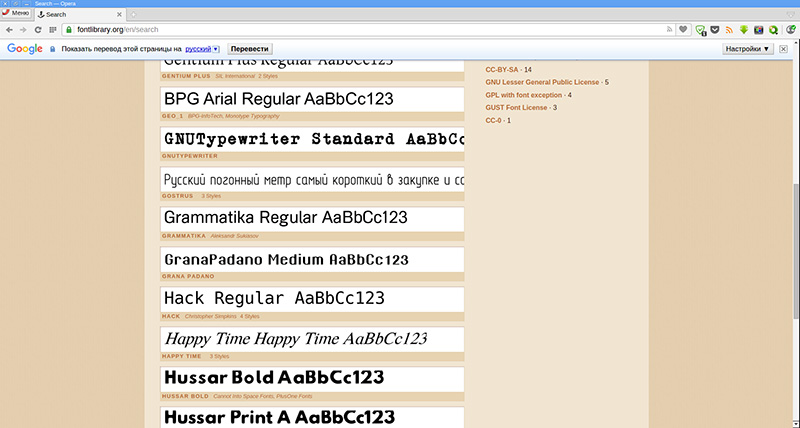
Task: Click the Перевести translate button
Action: 249,49
